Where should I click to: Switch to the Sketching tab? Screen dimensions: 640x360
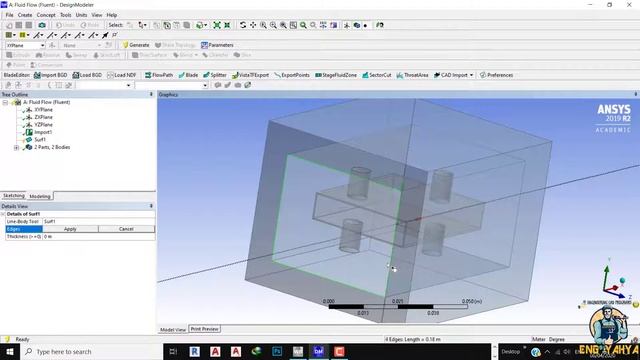13,196
